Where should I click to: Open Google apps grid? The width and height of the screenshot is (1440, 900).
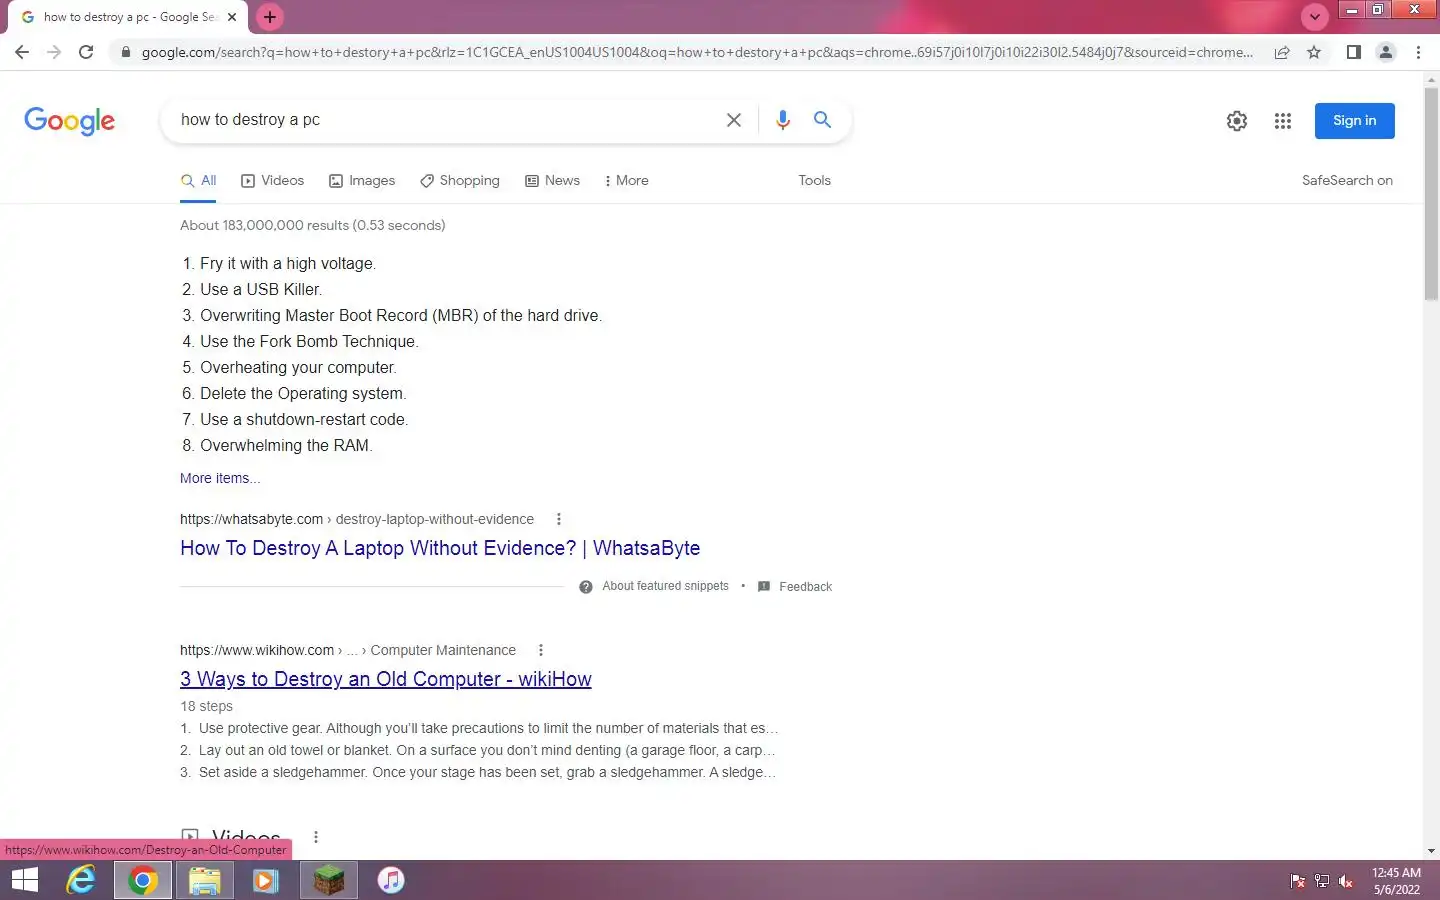coord(1283,121)
